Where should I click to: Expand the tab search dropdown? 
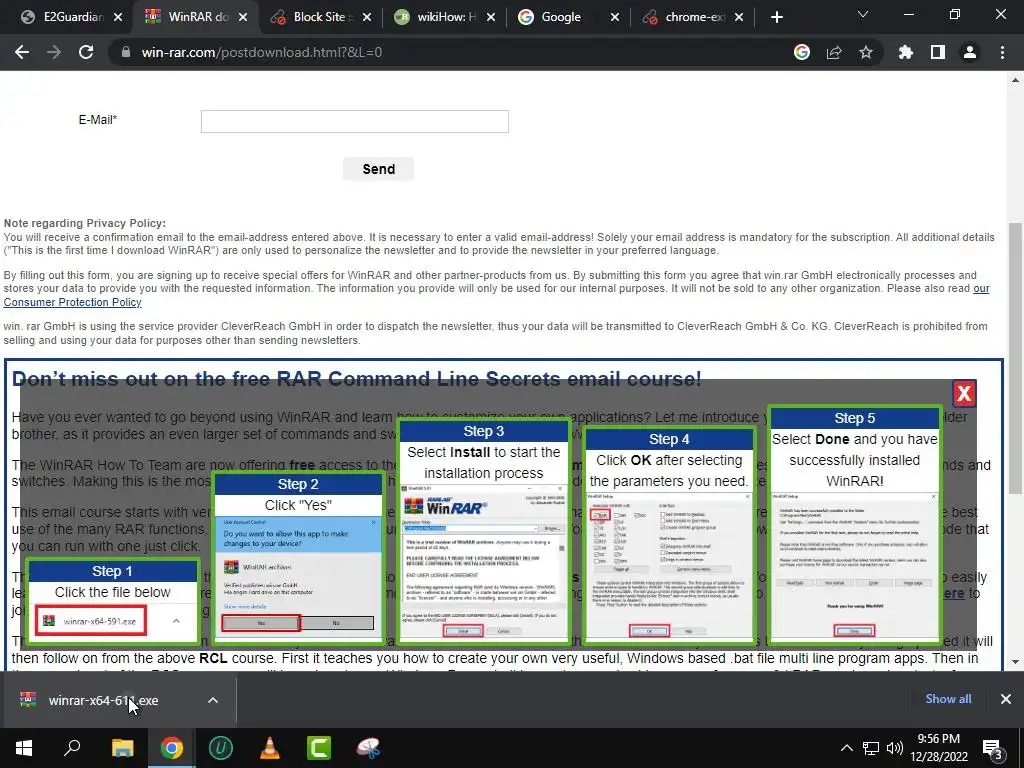[863, 14]
